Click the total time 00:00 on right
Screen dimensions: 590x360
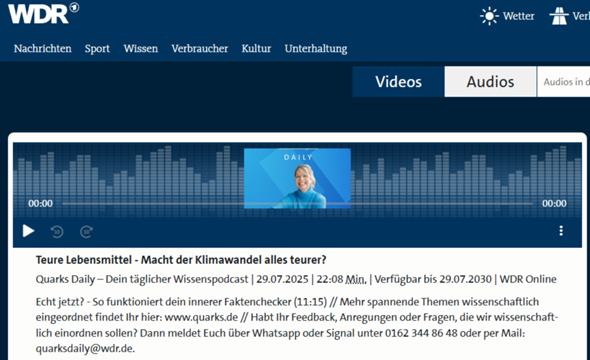tap(554, 204)
